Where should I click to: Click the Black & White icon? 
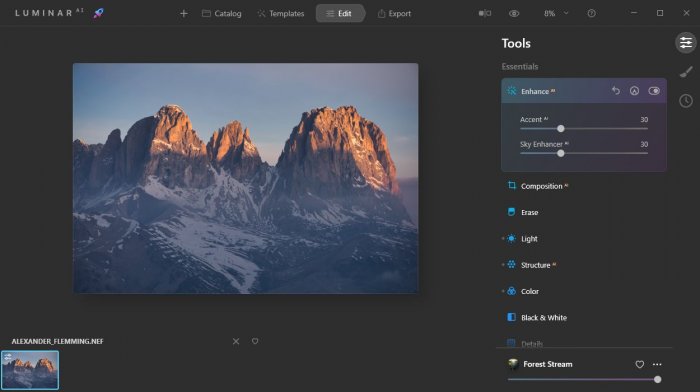point(512,317)
